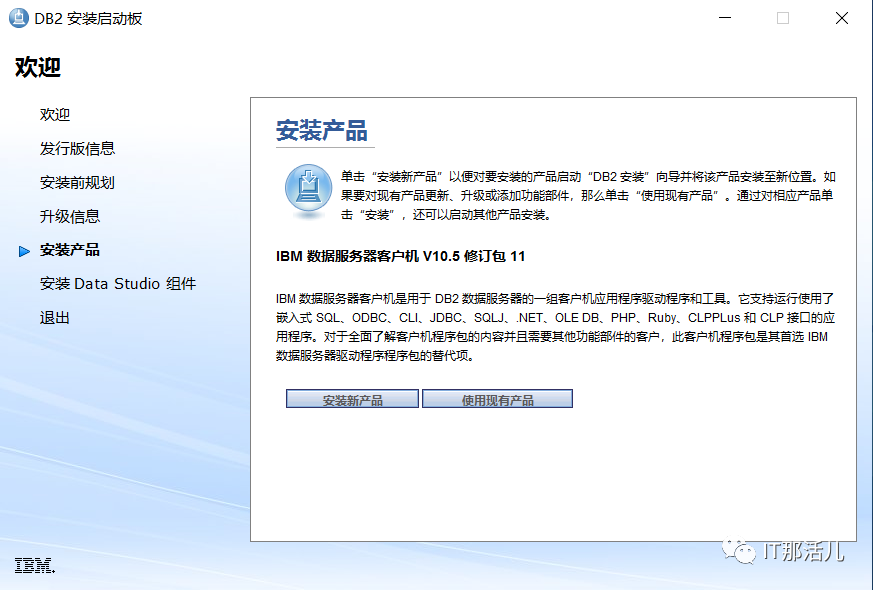Image resolution: width=873 pixels, height=590 pixels.
Task: Open 发行版信息 release information
Action: coord(77,149)
